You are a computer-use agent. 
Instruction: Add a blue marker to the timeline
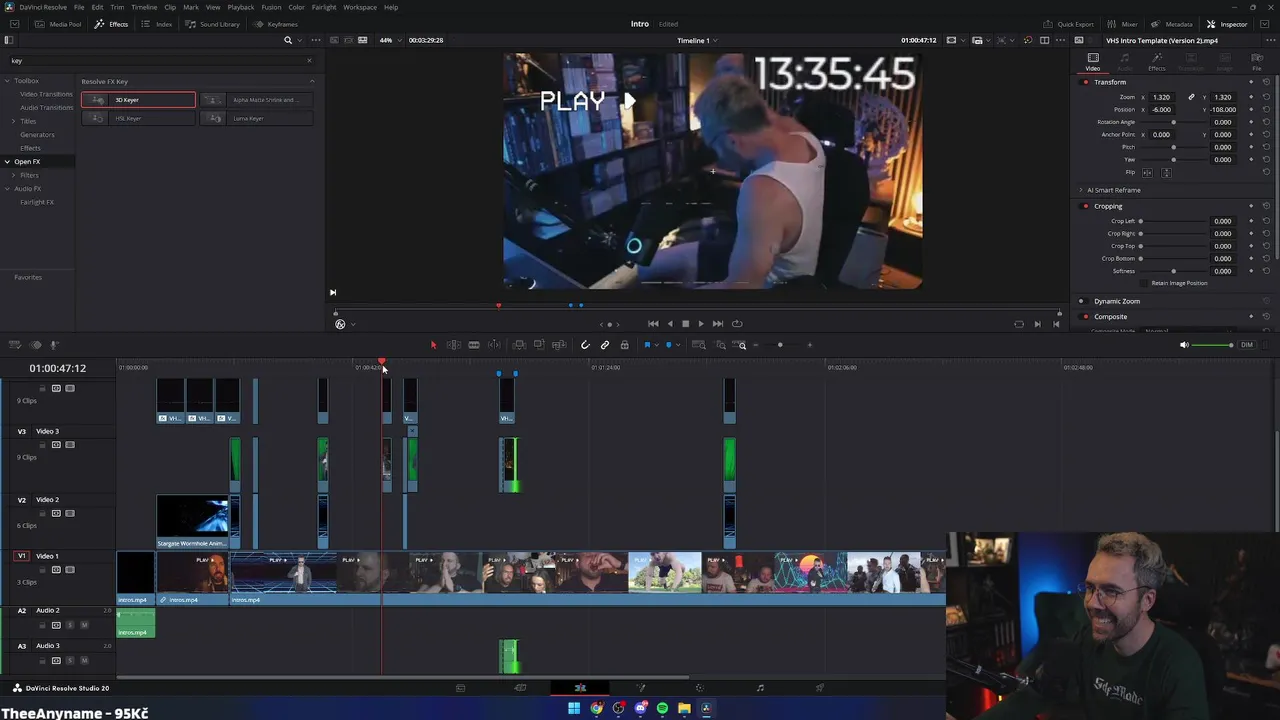[668, 345]
